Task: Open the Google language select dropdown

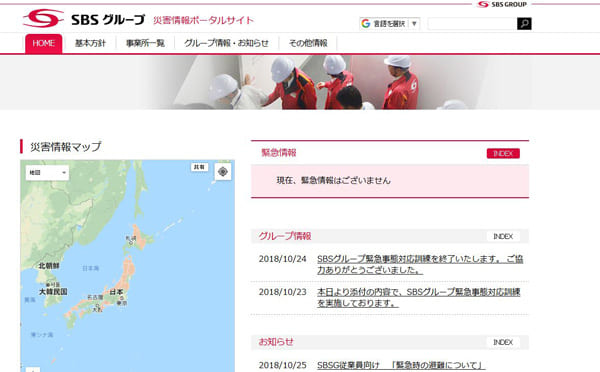Action: [x=390, y=24]
